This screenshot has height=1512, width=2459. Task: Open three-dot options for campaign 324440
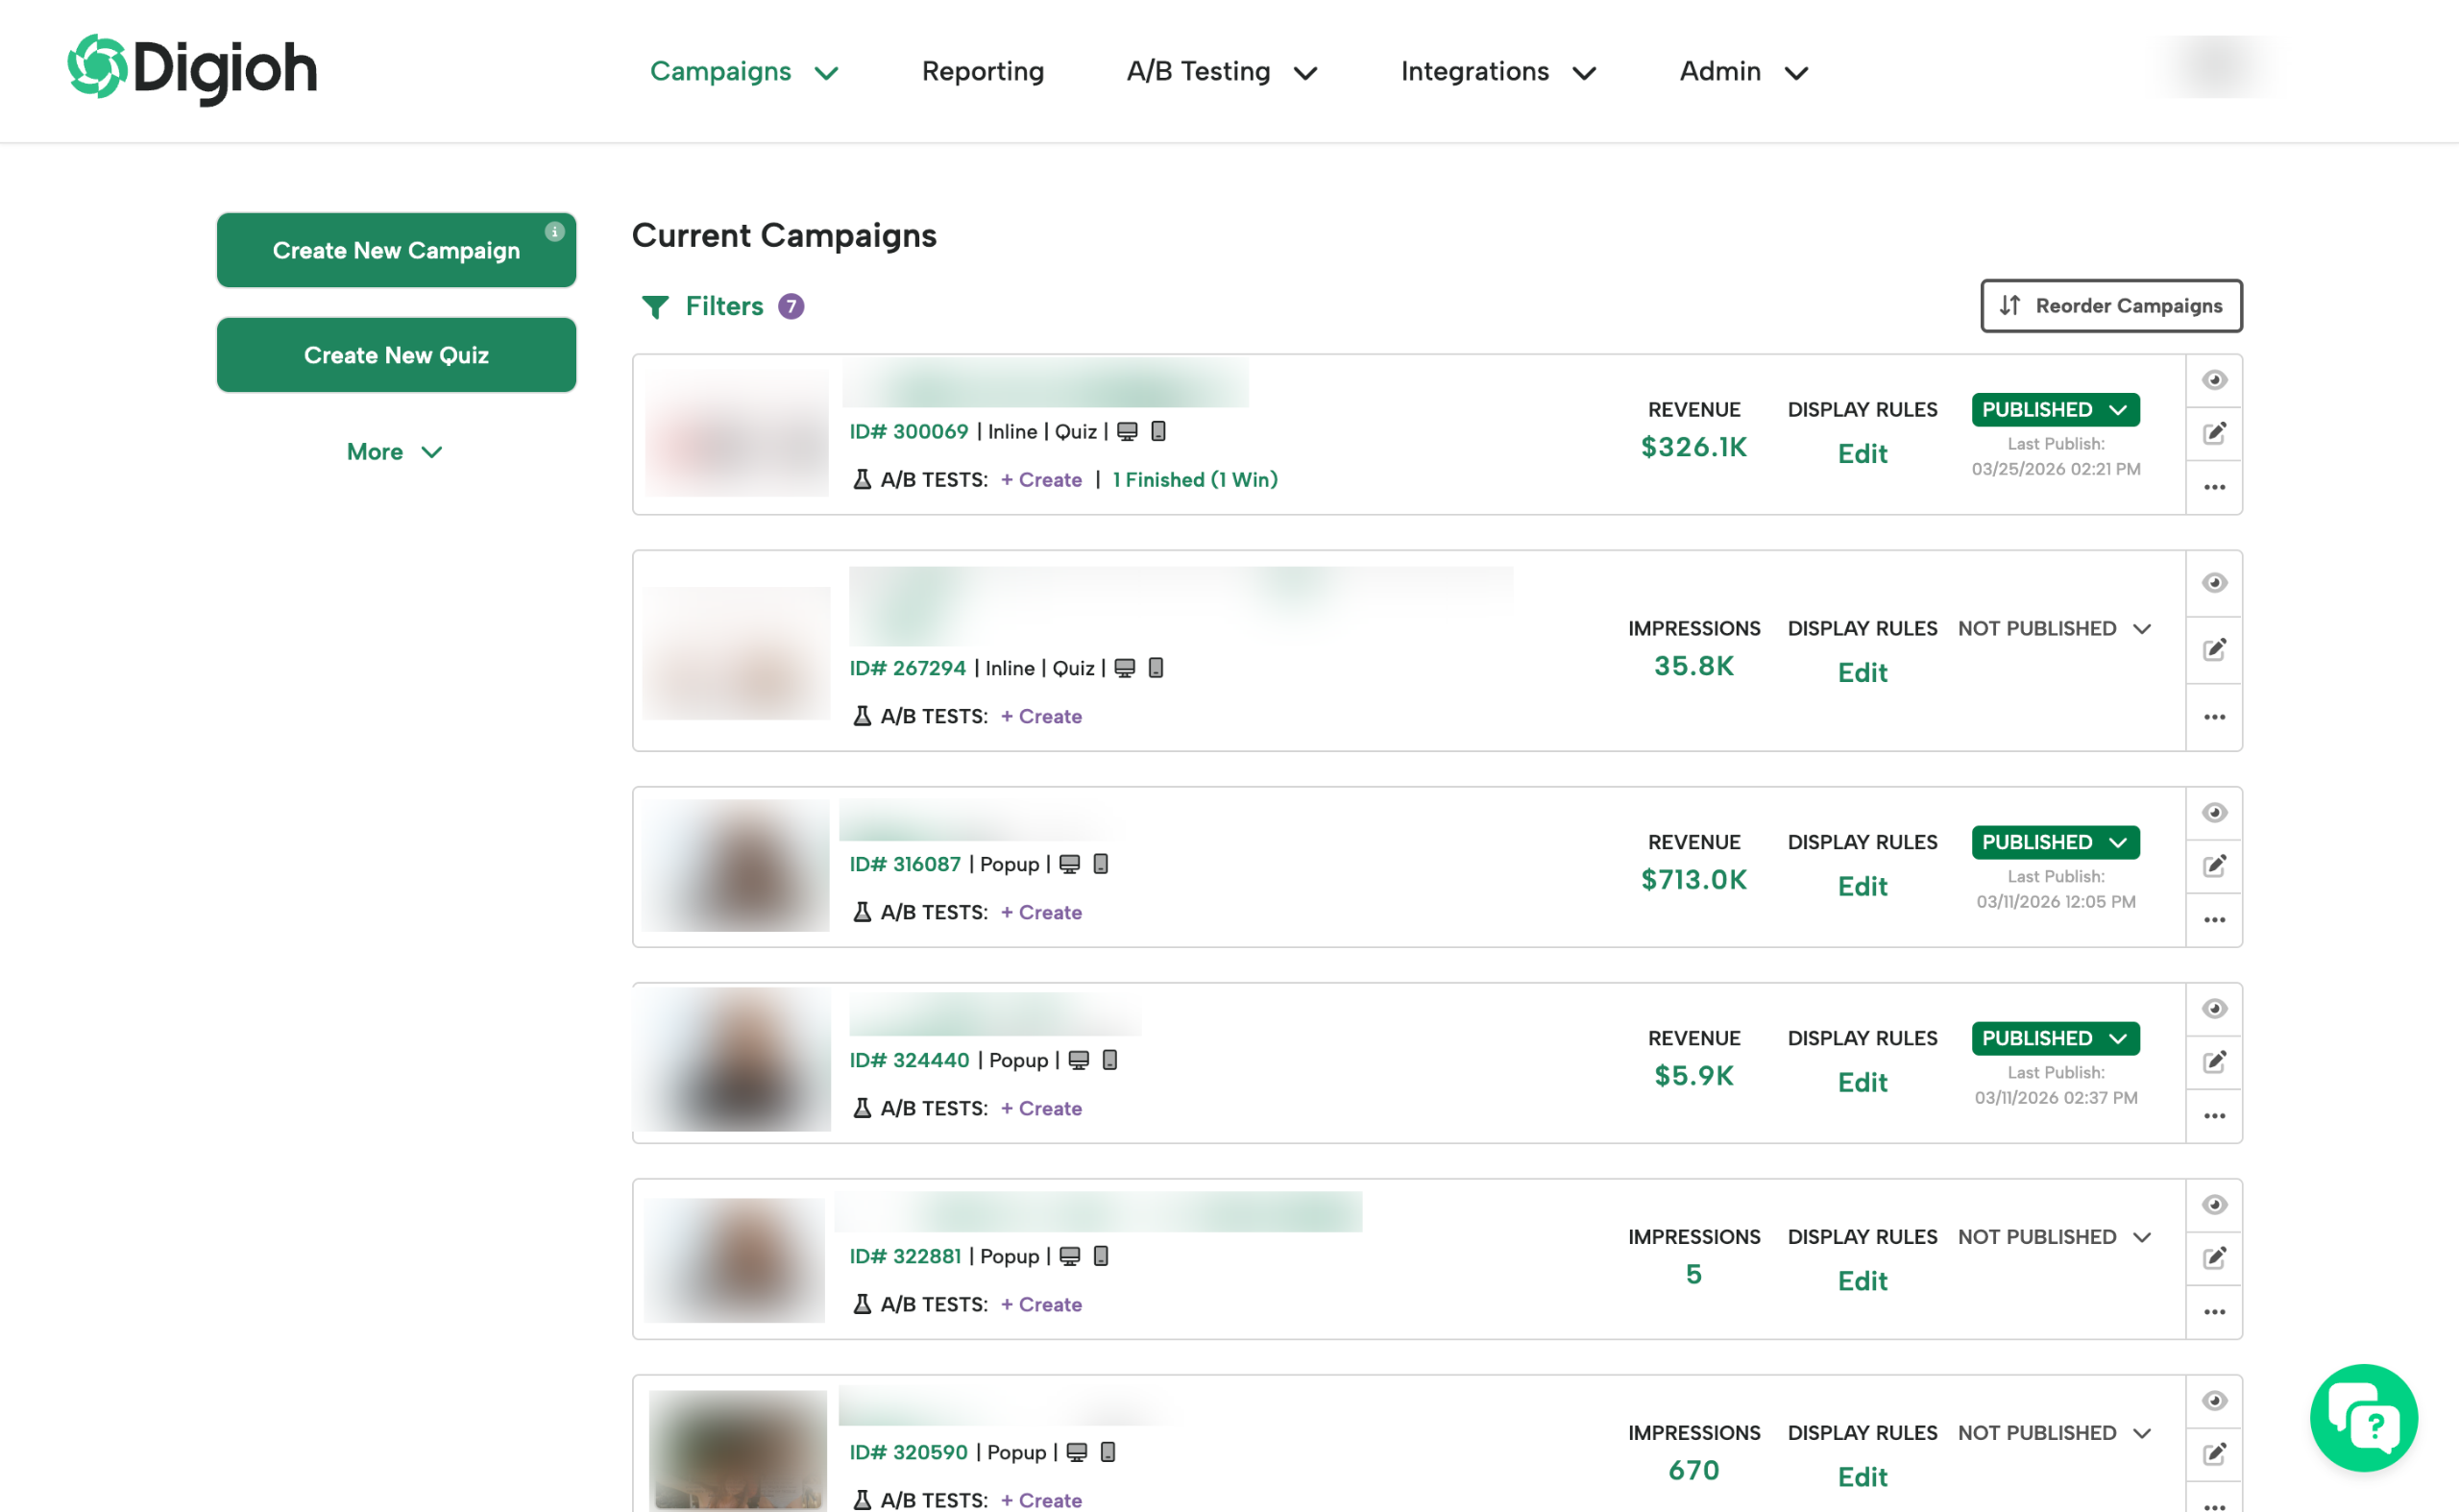pyautogui.click(x=2213, y=1116)
